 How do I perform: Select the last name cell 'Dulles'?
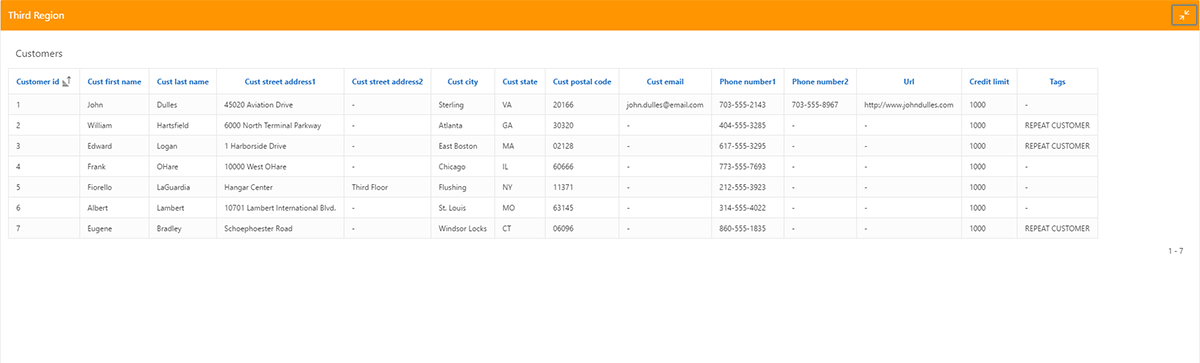(168, 104)
